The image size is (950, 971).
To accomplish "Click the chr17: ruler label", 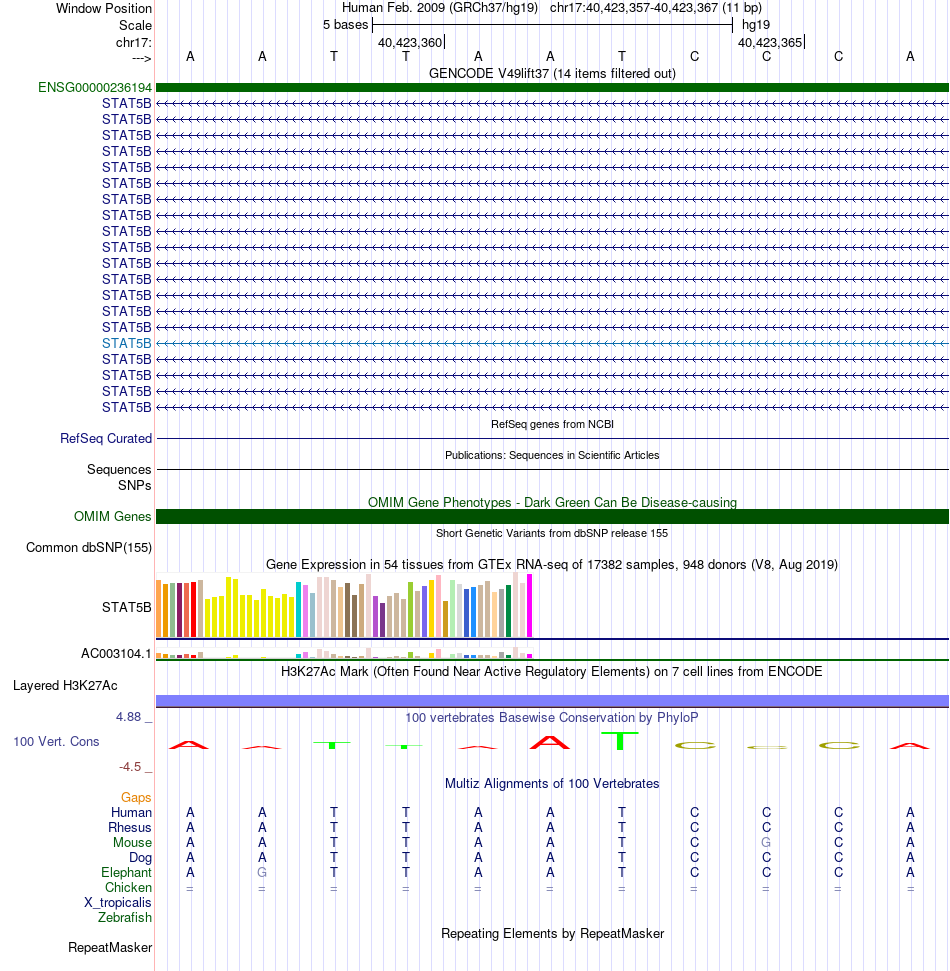I will (x=133, y=42).
